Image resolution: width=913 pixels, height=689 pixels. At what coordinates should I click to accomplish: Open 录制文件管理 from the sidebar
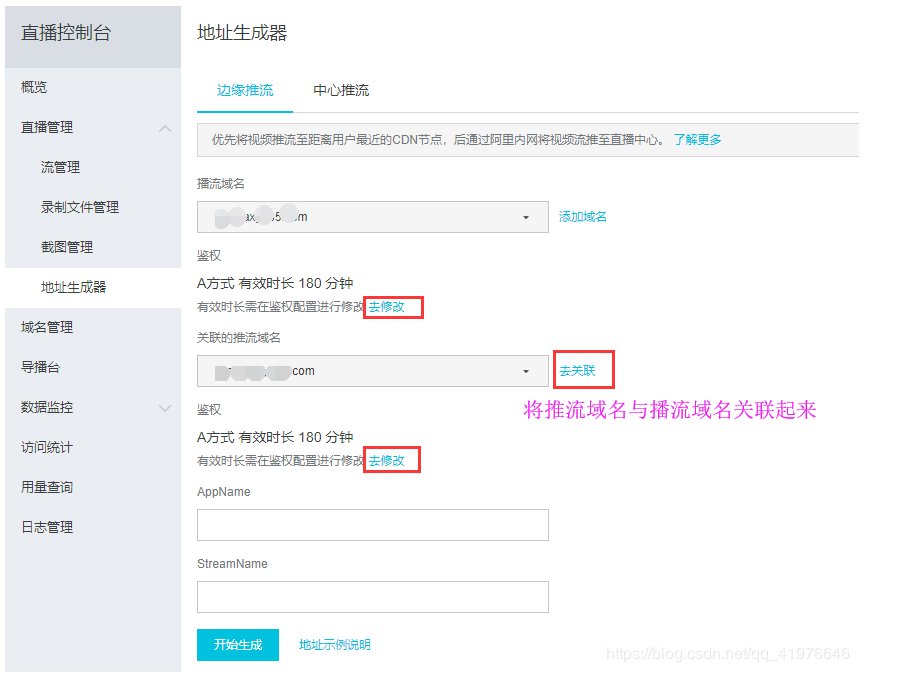coord(88,207)
